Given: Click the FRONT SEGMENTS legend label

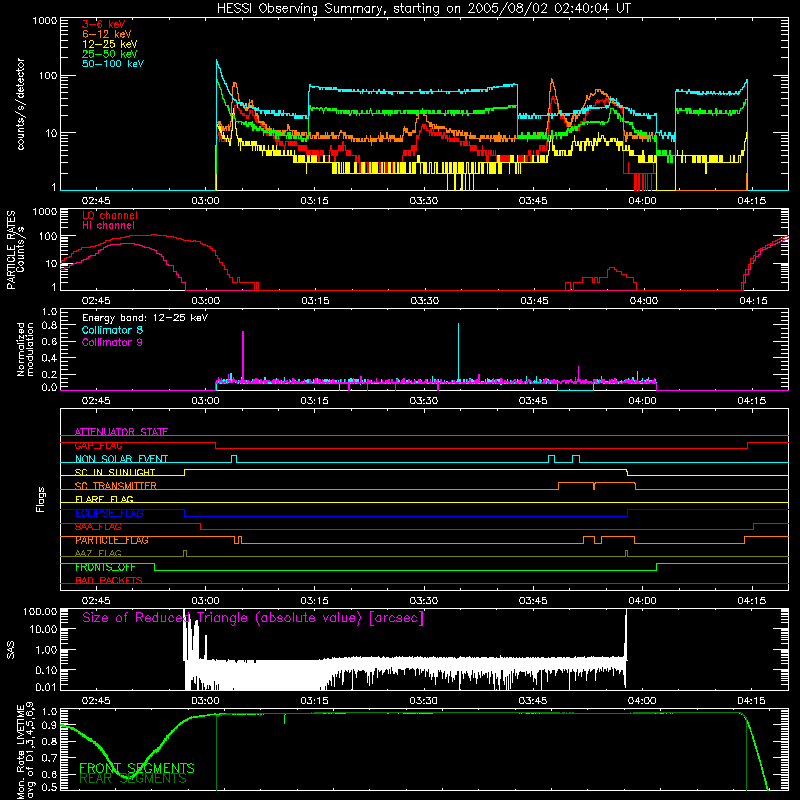Looking at the screenshot, I should (137, 768).
